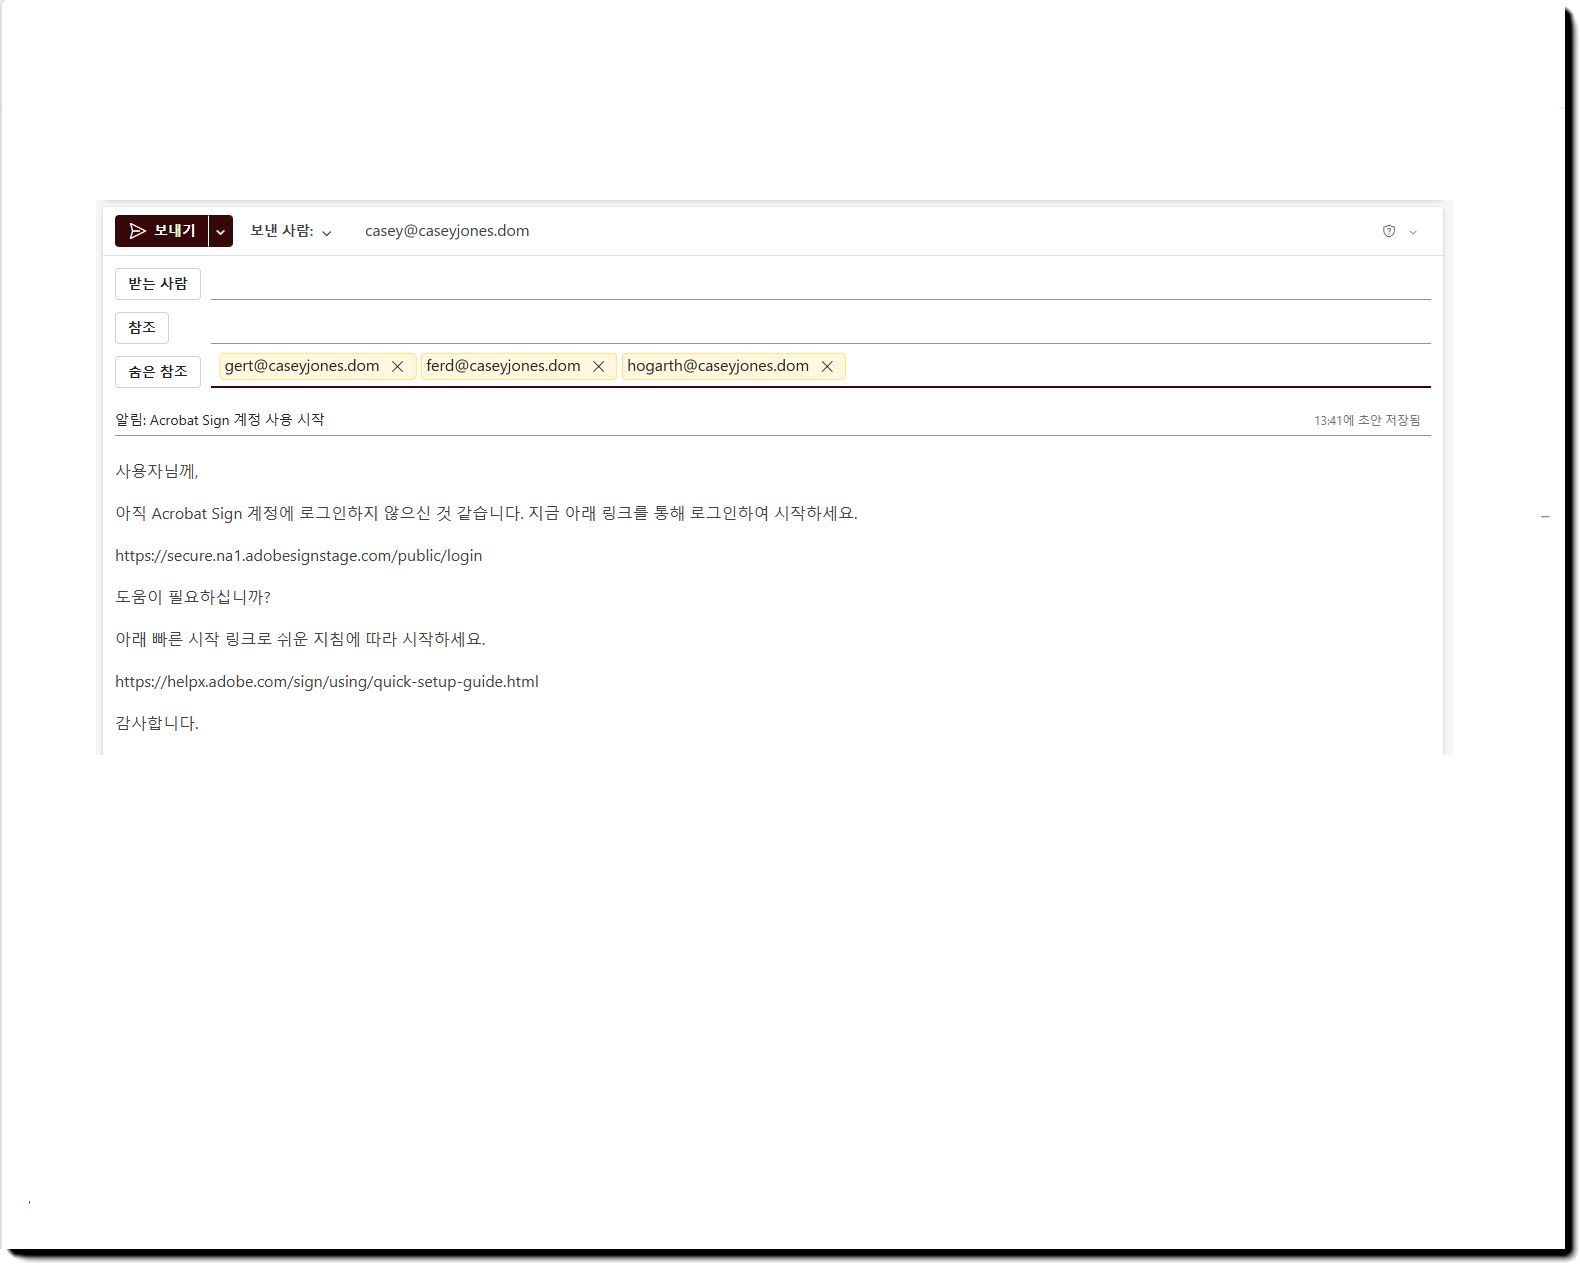Screen dimensions: 1580x1265
Task: Click the line 도움이 필요하십니까?
Action: pos(193,597)
